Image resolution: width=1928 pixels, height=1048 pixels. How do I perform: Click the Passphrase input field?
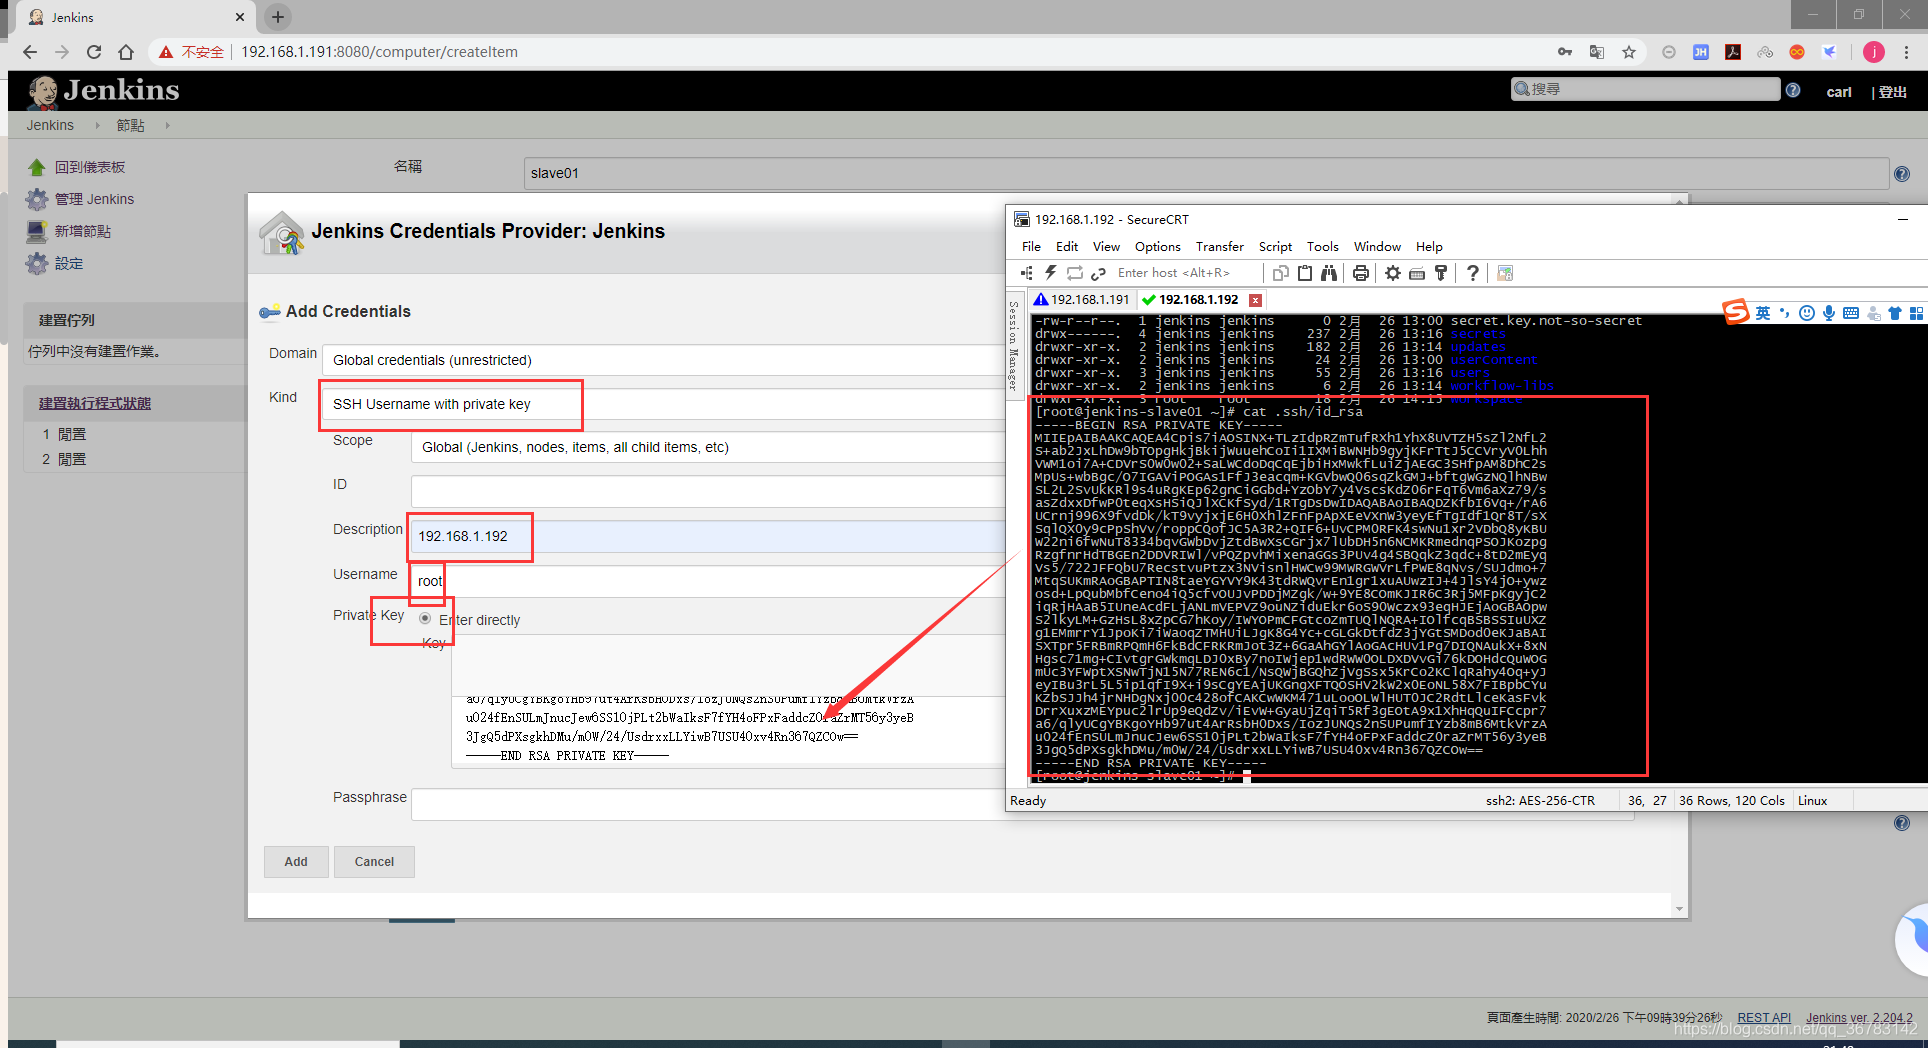[708, 804]
